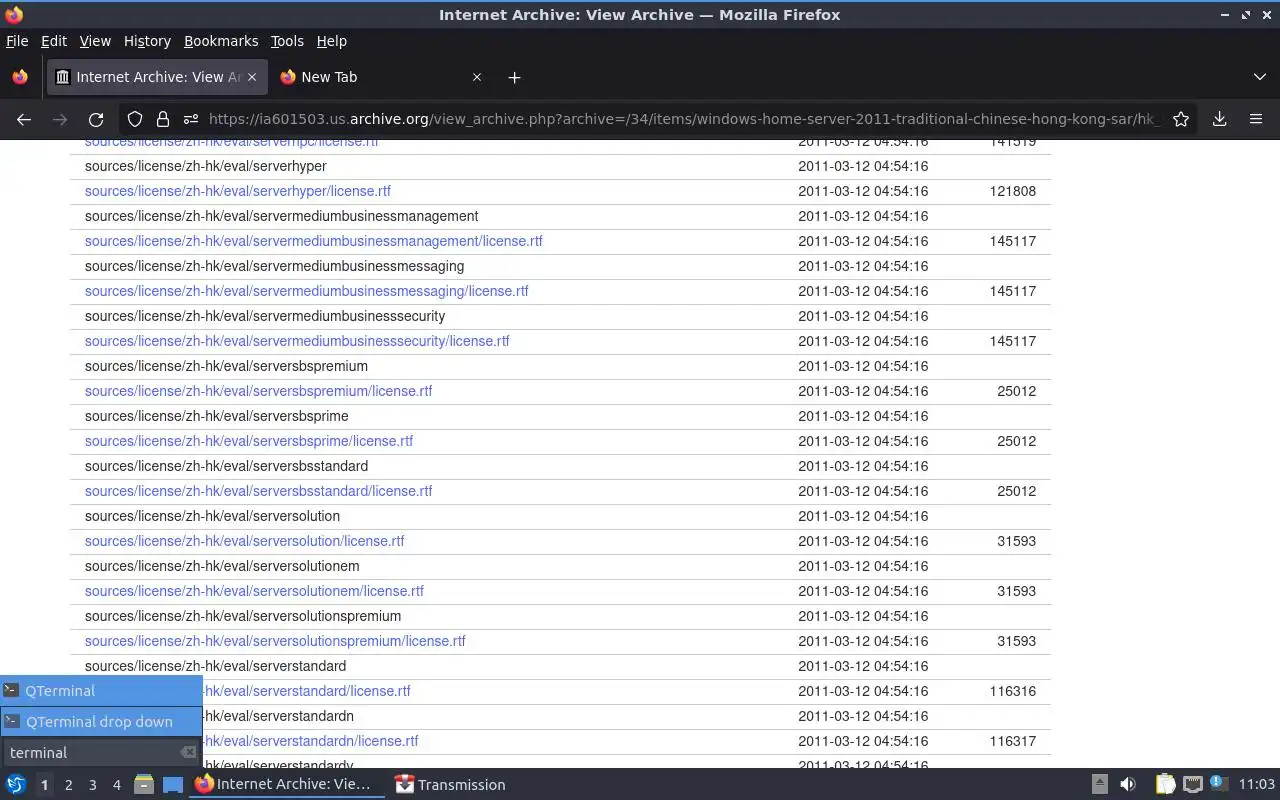
Task: Switch to virtual desktop 1
Action: tap(44, 785)
